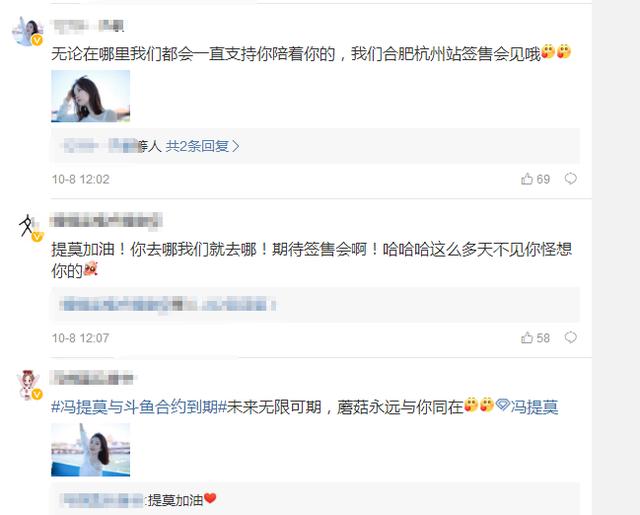Viewport: 640px width, 515px height.
Task: Click verified badge on first commenter avatar
Action: click(x=37, y=40)
